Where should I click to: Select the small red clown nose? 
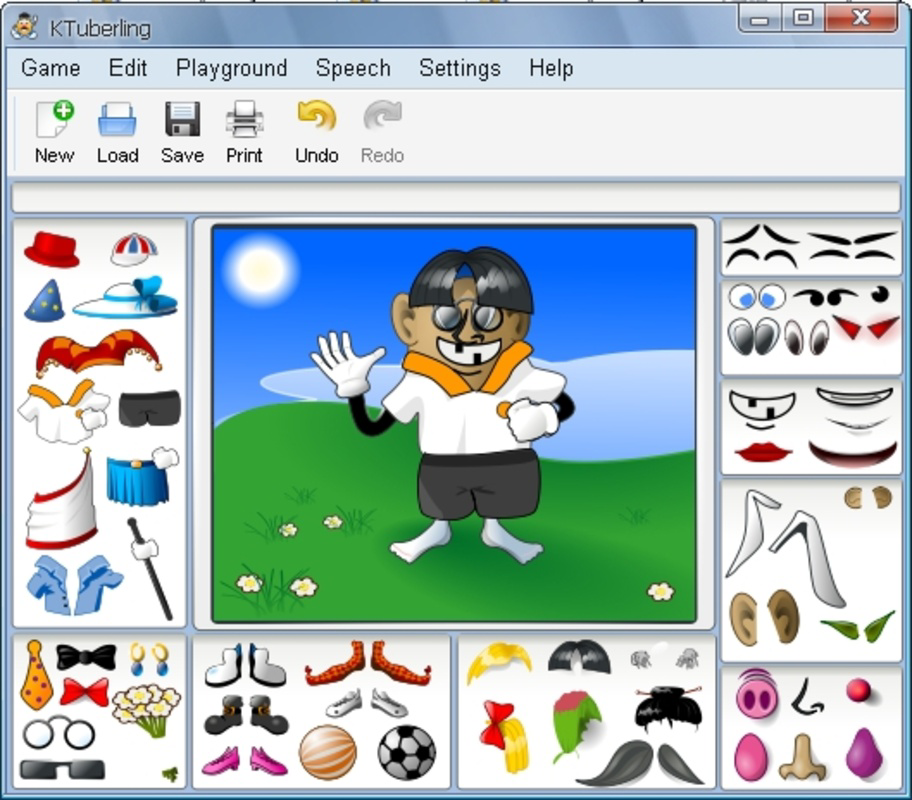pos(858,691)
